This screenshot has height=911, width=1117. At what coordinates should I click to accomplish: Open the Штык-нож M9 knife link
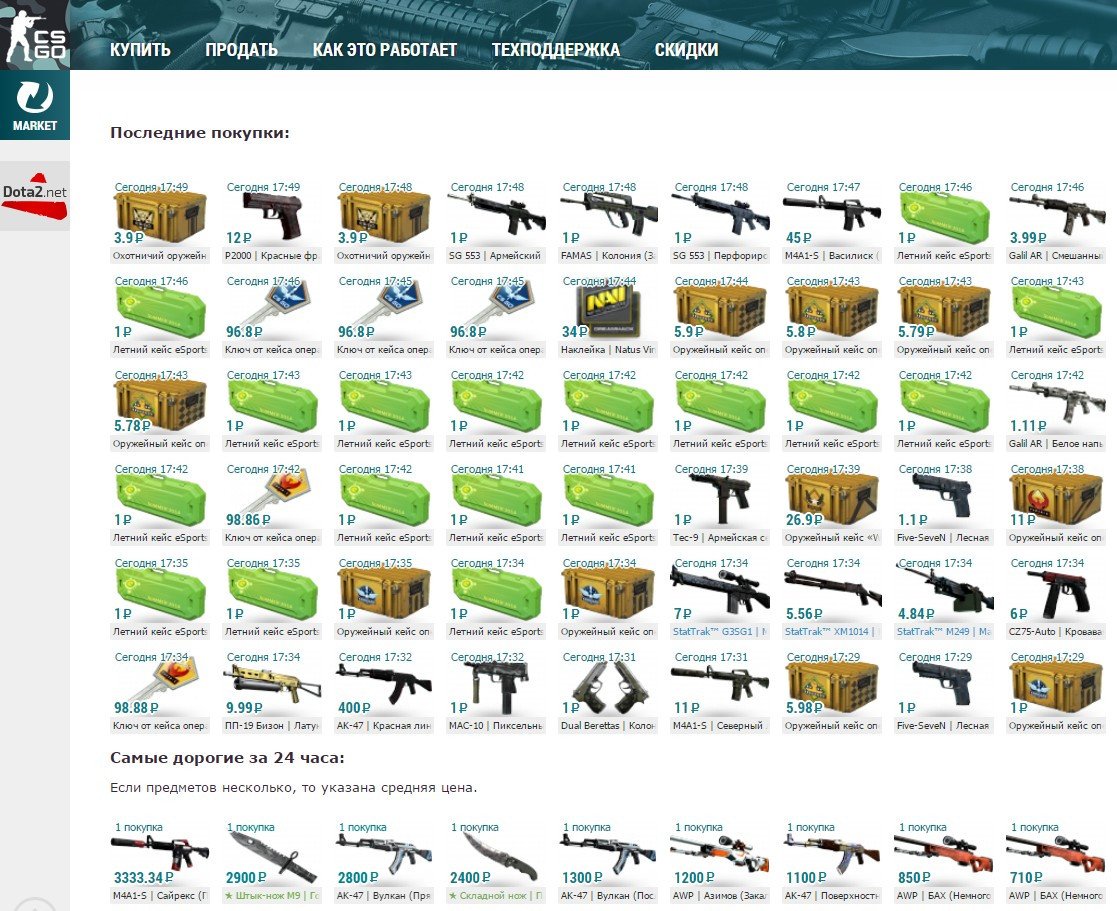(272, 895)
